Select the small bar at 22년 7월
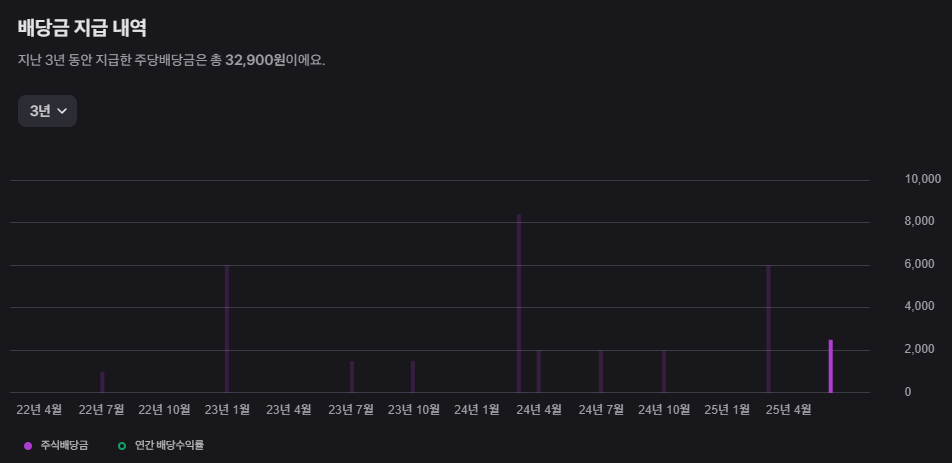This screenshot has width=952, height=463. click(x=103, y=382)
